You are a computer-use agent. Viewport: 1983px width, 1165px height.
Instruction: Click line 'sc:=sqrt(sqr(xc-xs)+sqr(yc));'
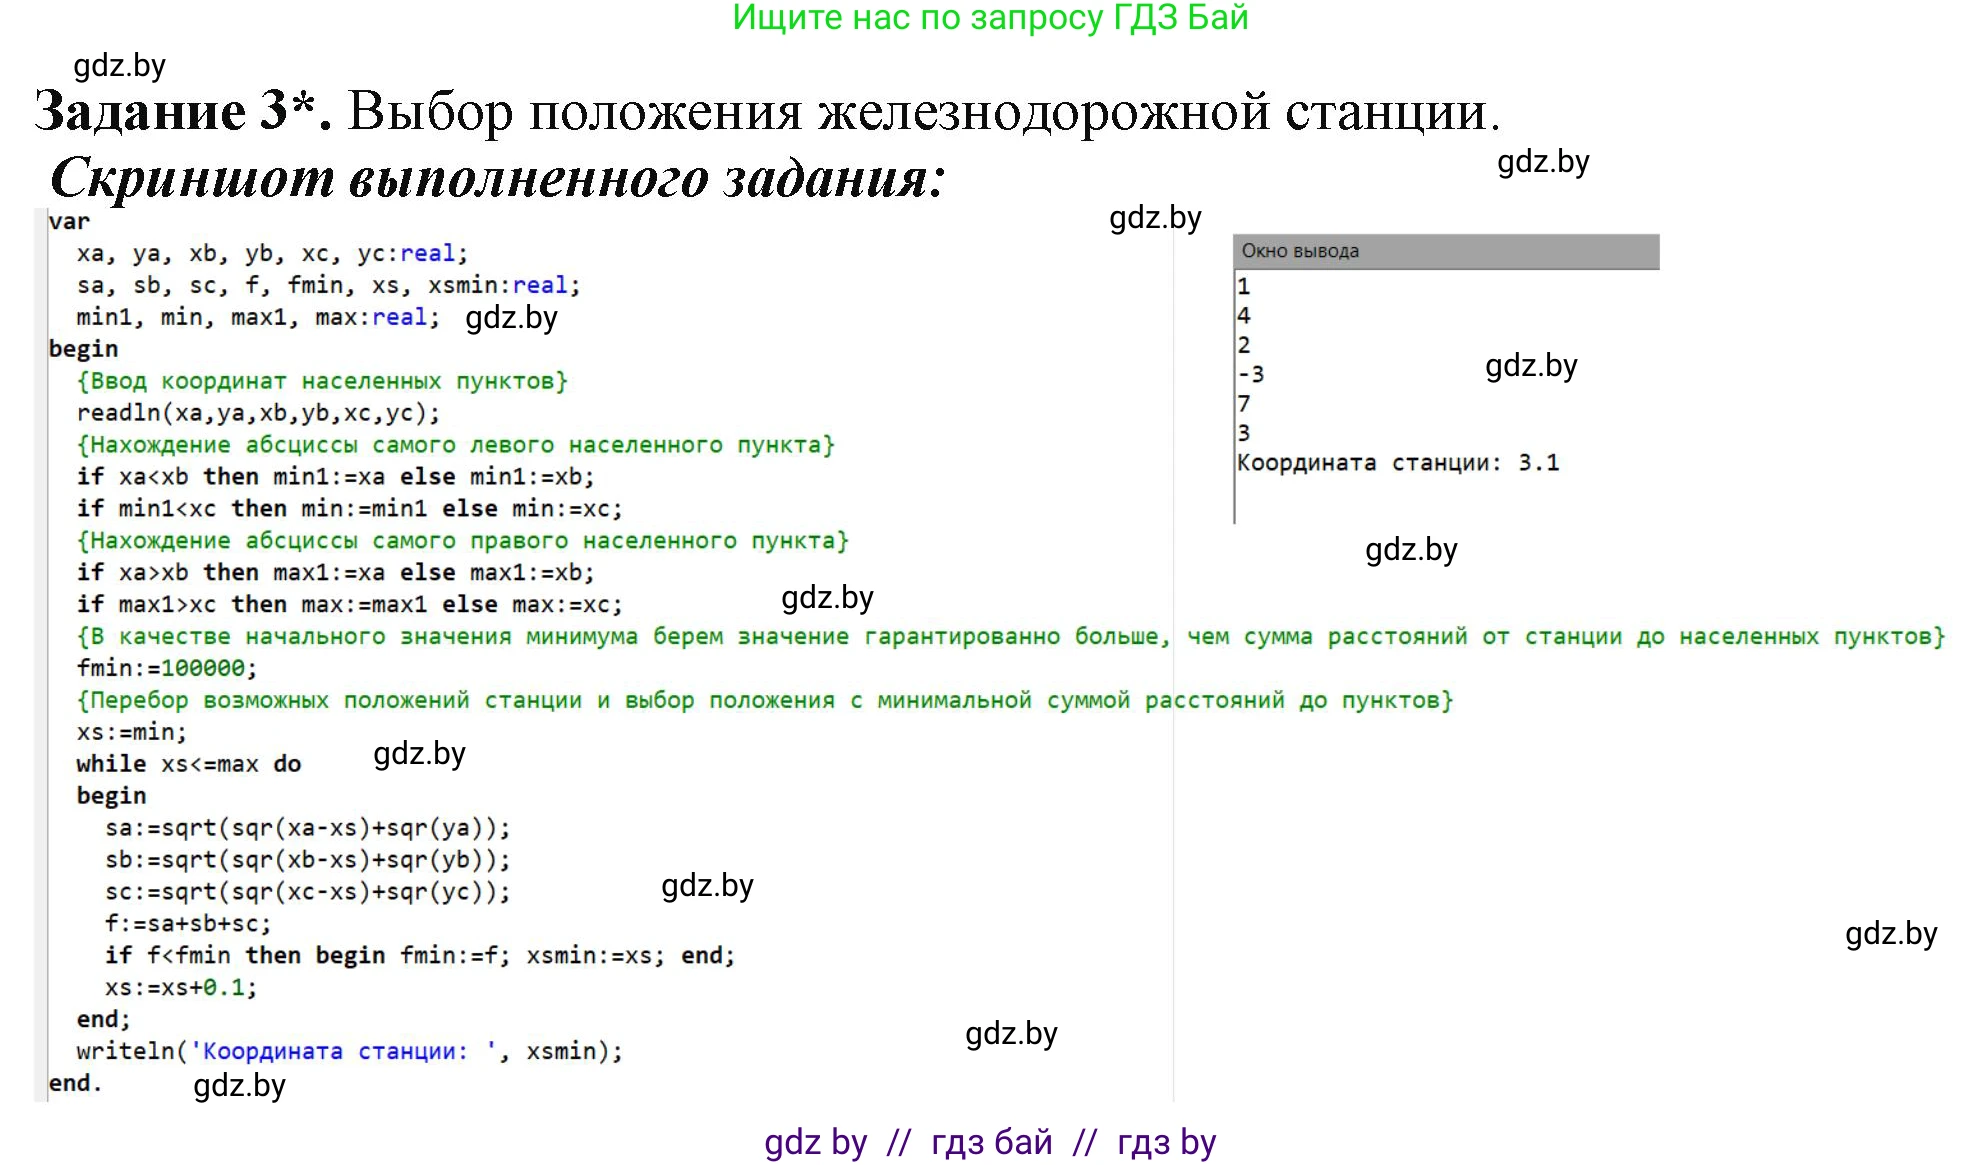(307, 892)
